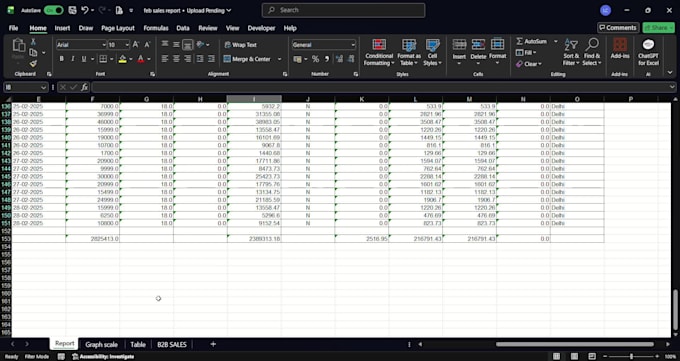Screen dimensions: 680x361
Task: Toggle Italic formatting
Action: [72, 59]
